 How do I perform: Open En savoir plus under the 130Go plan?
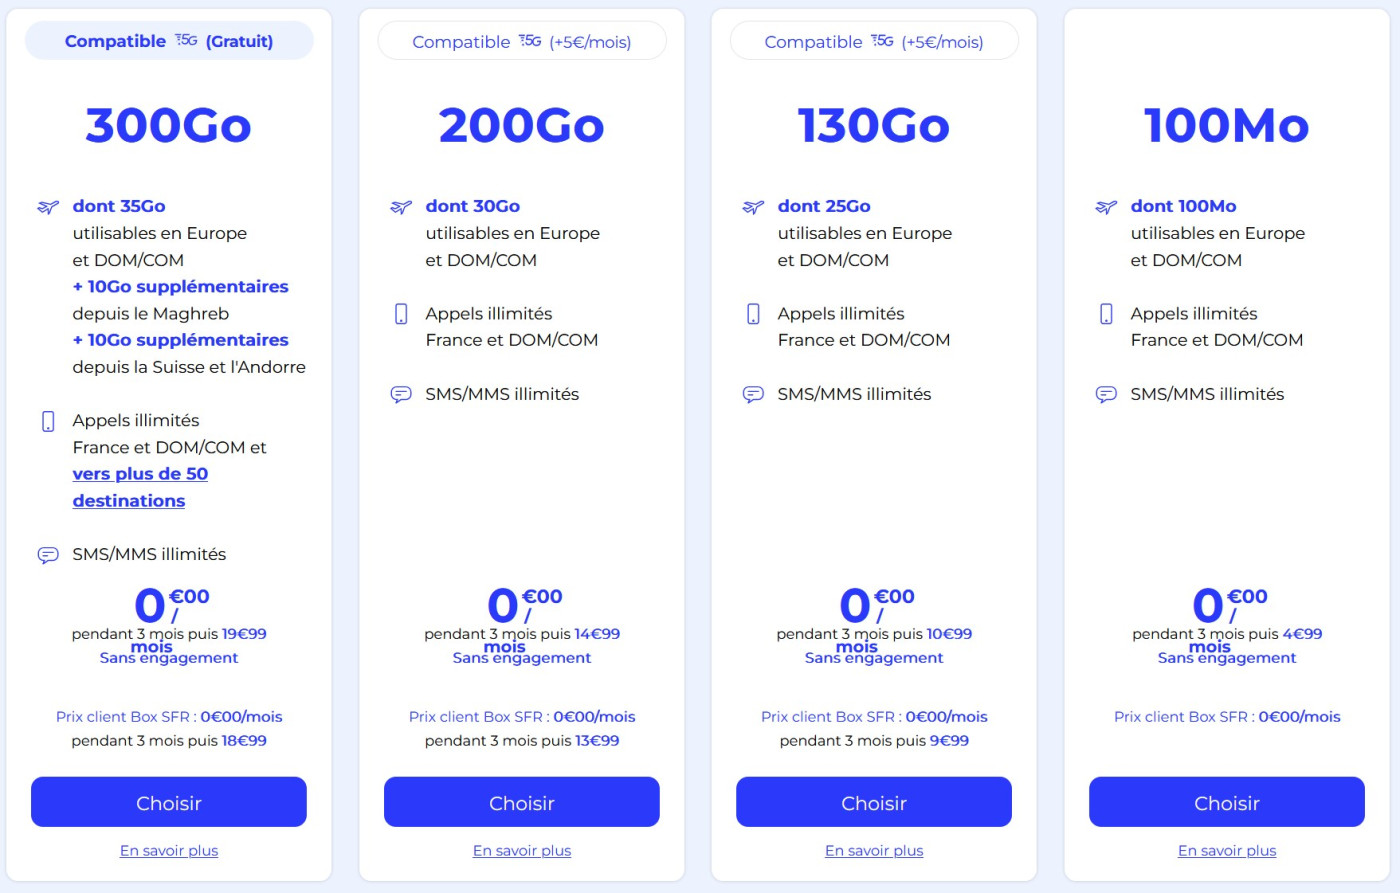[x=874, y=850]
